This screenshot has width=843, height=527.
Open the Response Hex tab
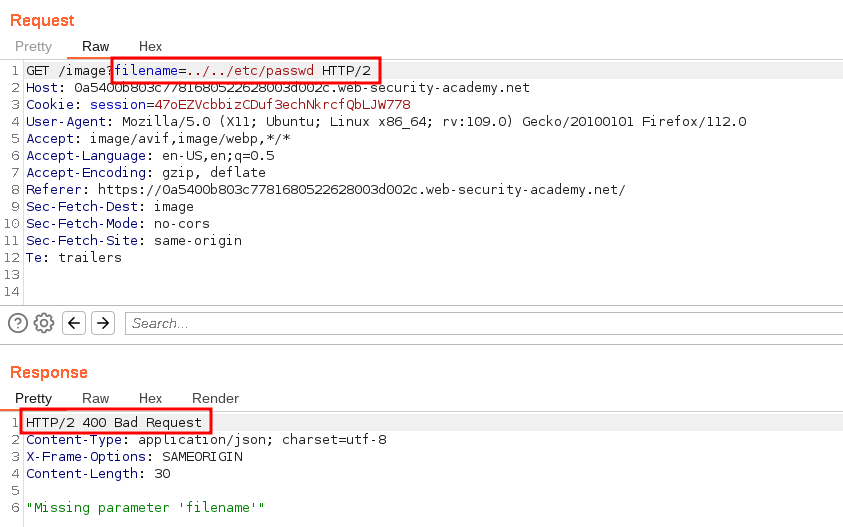(x=150, y=398)
